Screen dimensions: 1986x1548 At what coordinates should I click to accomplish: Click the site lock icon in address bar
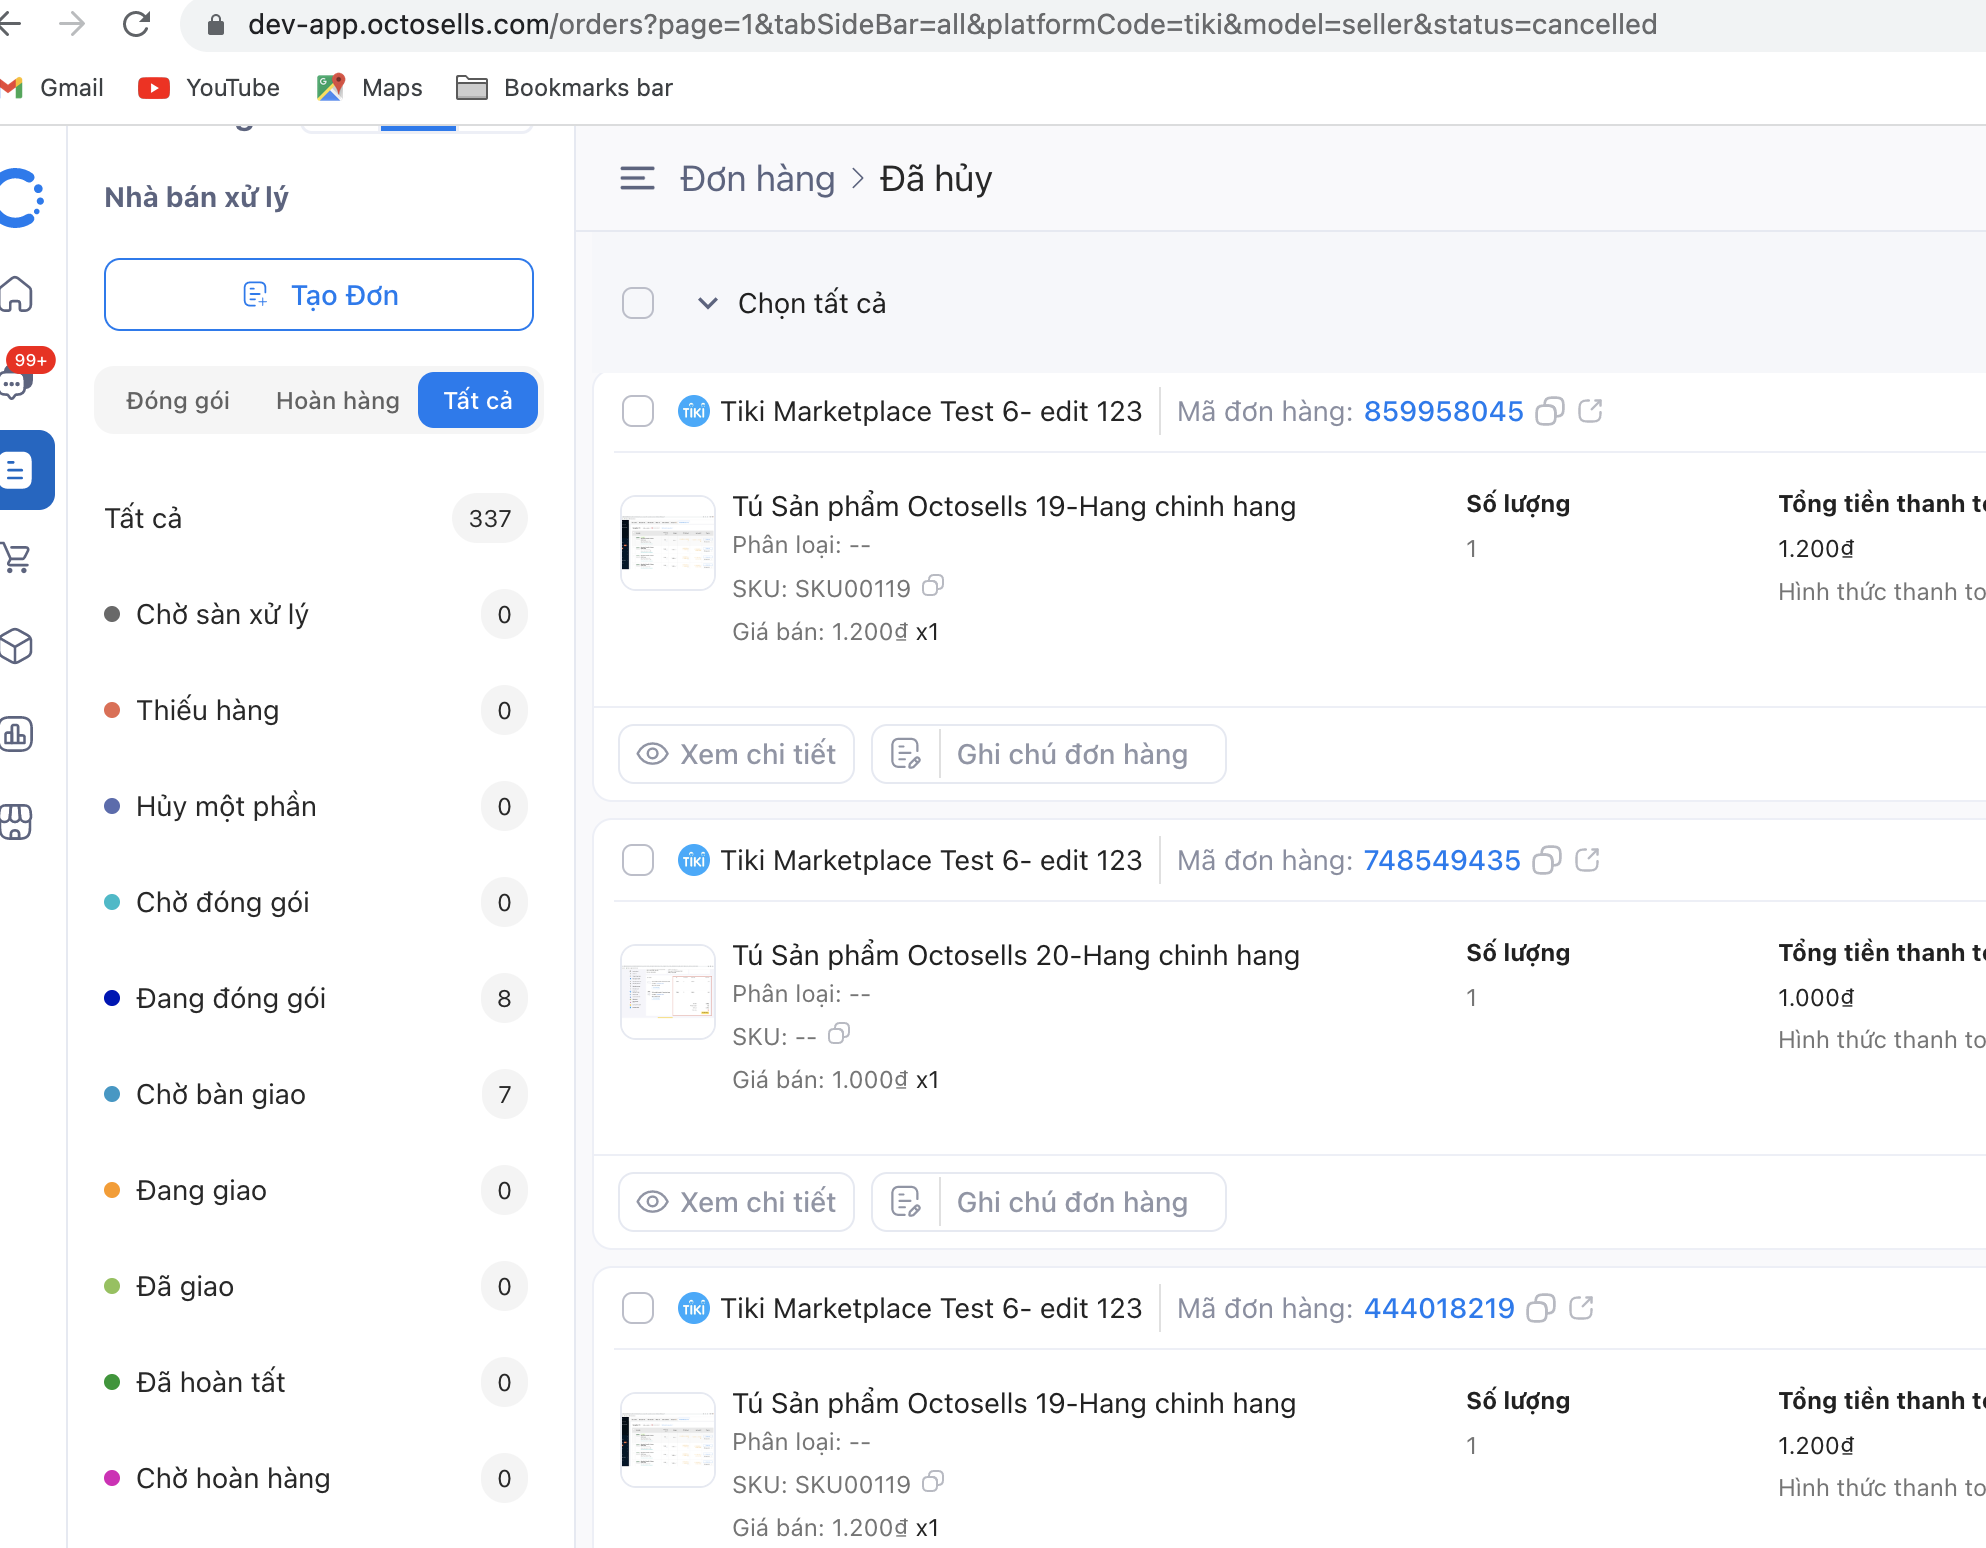click(215, 24)
